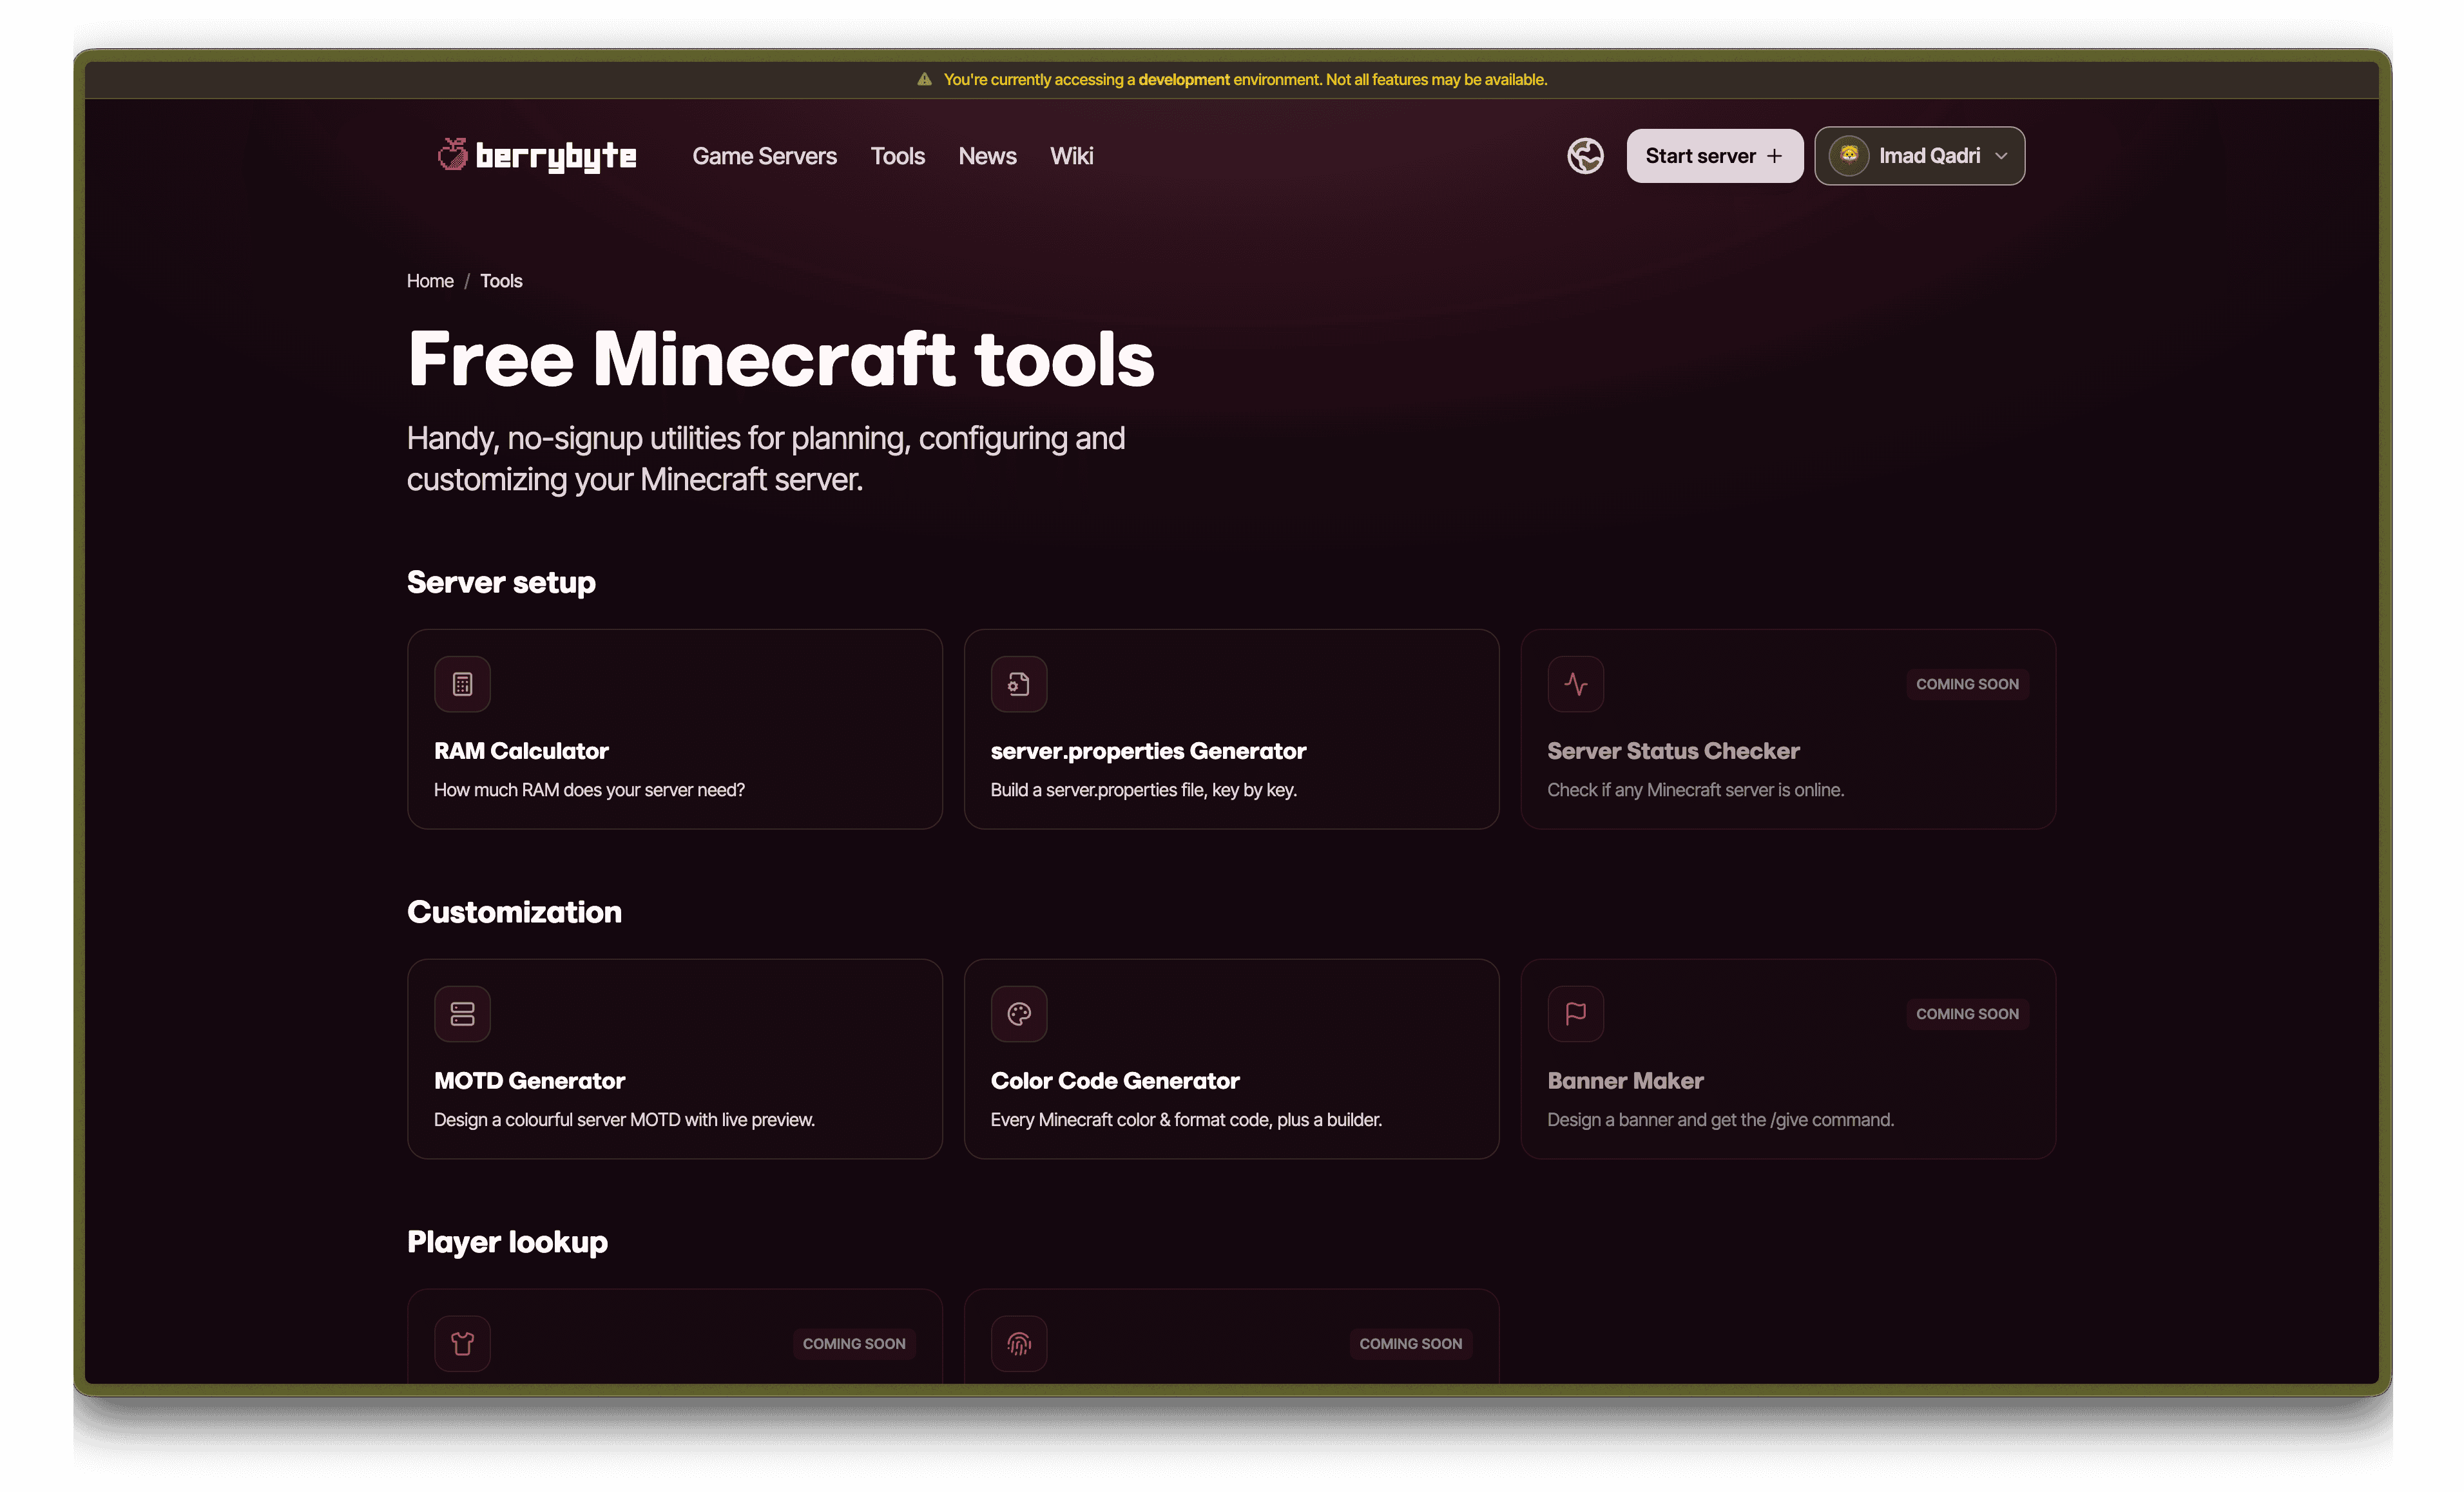Click 'Every Minecraft color & format code' description
Viewport: 2464px width, 1492px height.
point(1186,1120)
